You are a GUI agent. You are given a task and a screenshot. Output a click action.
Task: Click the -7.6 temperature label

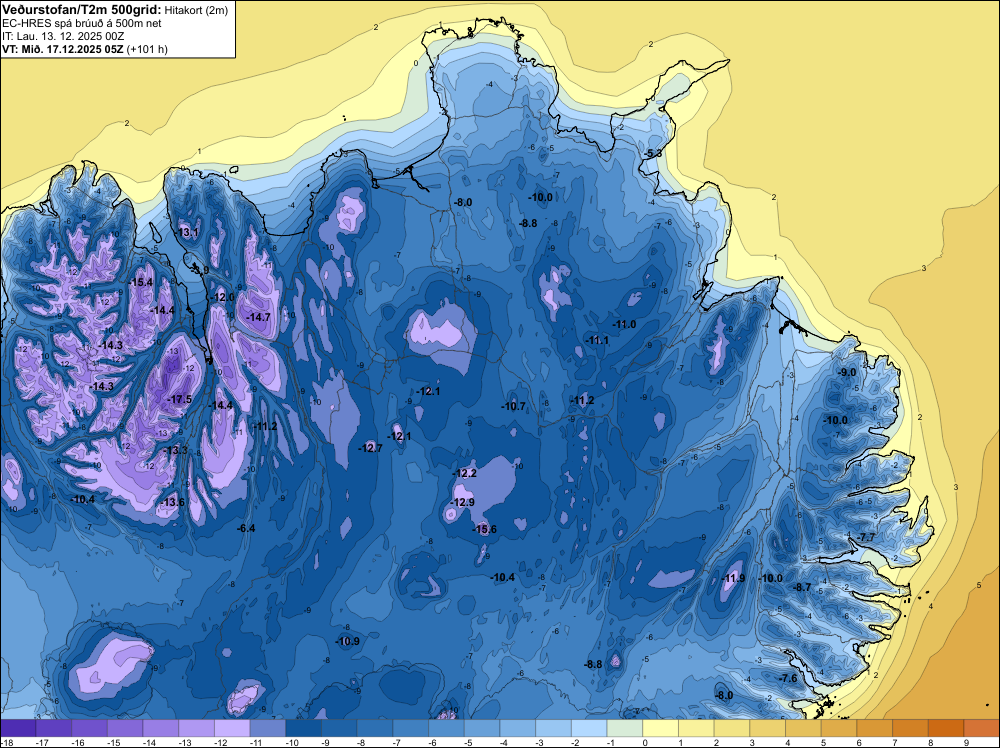tap(789, 678)
